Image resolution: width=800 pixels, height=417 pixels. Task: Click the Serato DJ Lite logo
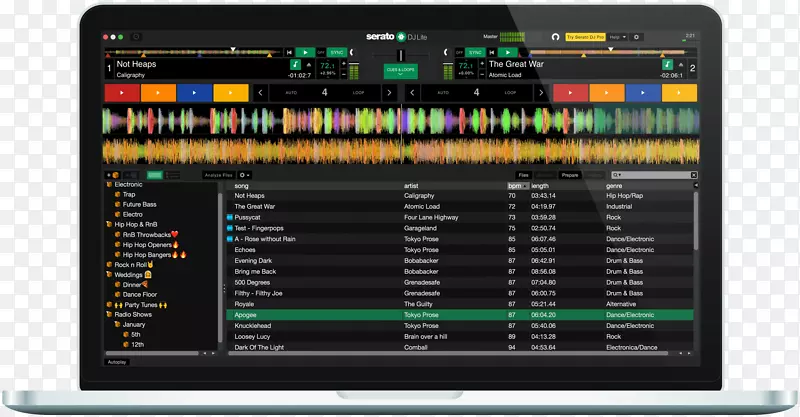(x=396, y=37)
